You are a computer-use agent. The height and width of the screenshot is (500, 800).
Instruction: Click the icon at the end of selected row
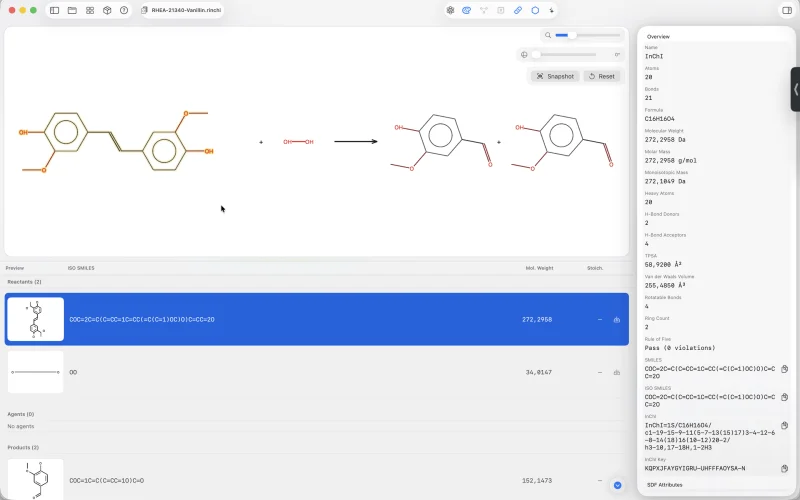(616, 320)
